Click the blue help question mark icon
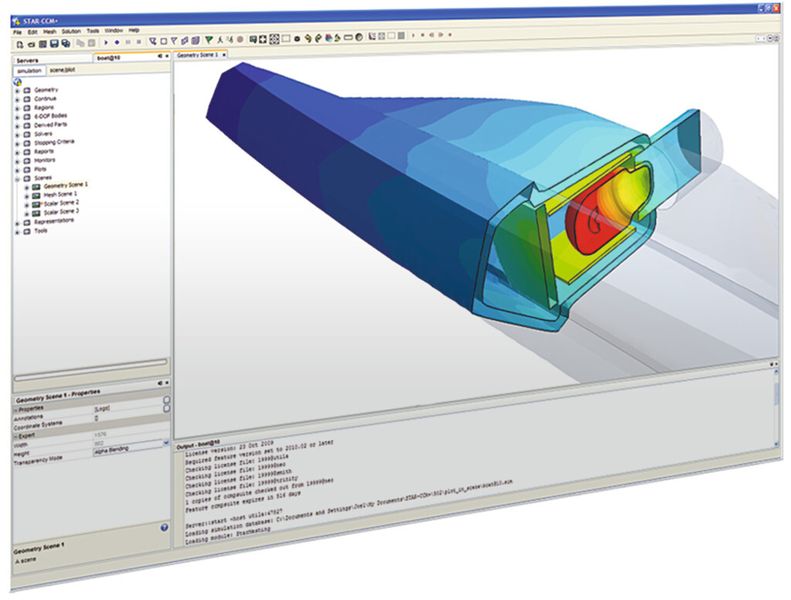The image size is (791, 600). pyautogui.click(x=164, y=528)
